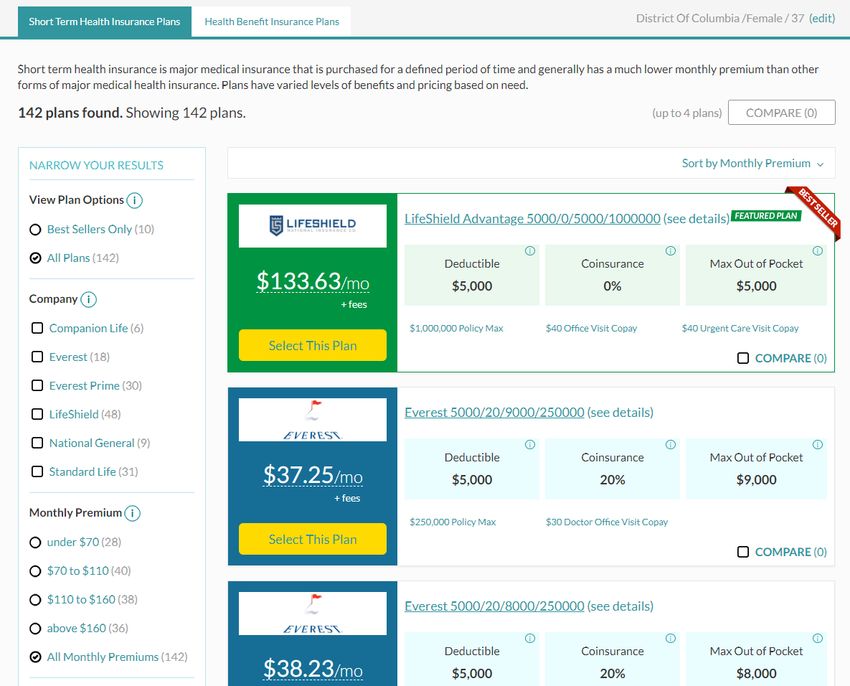850x686 pixels.
Task: Check the National General company filter
Action: [x=37, y=443]
